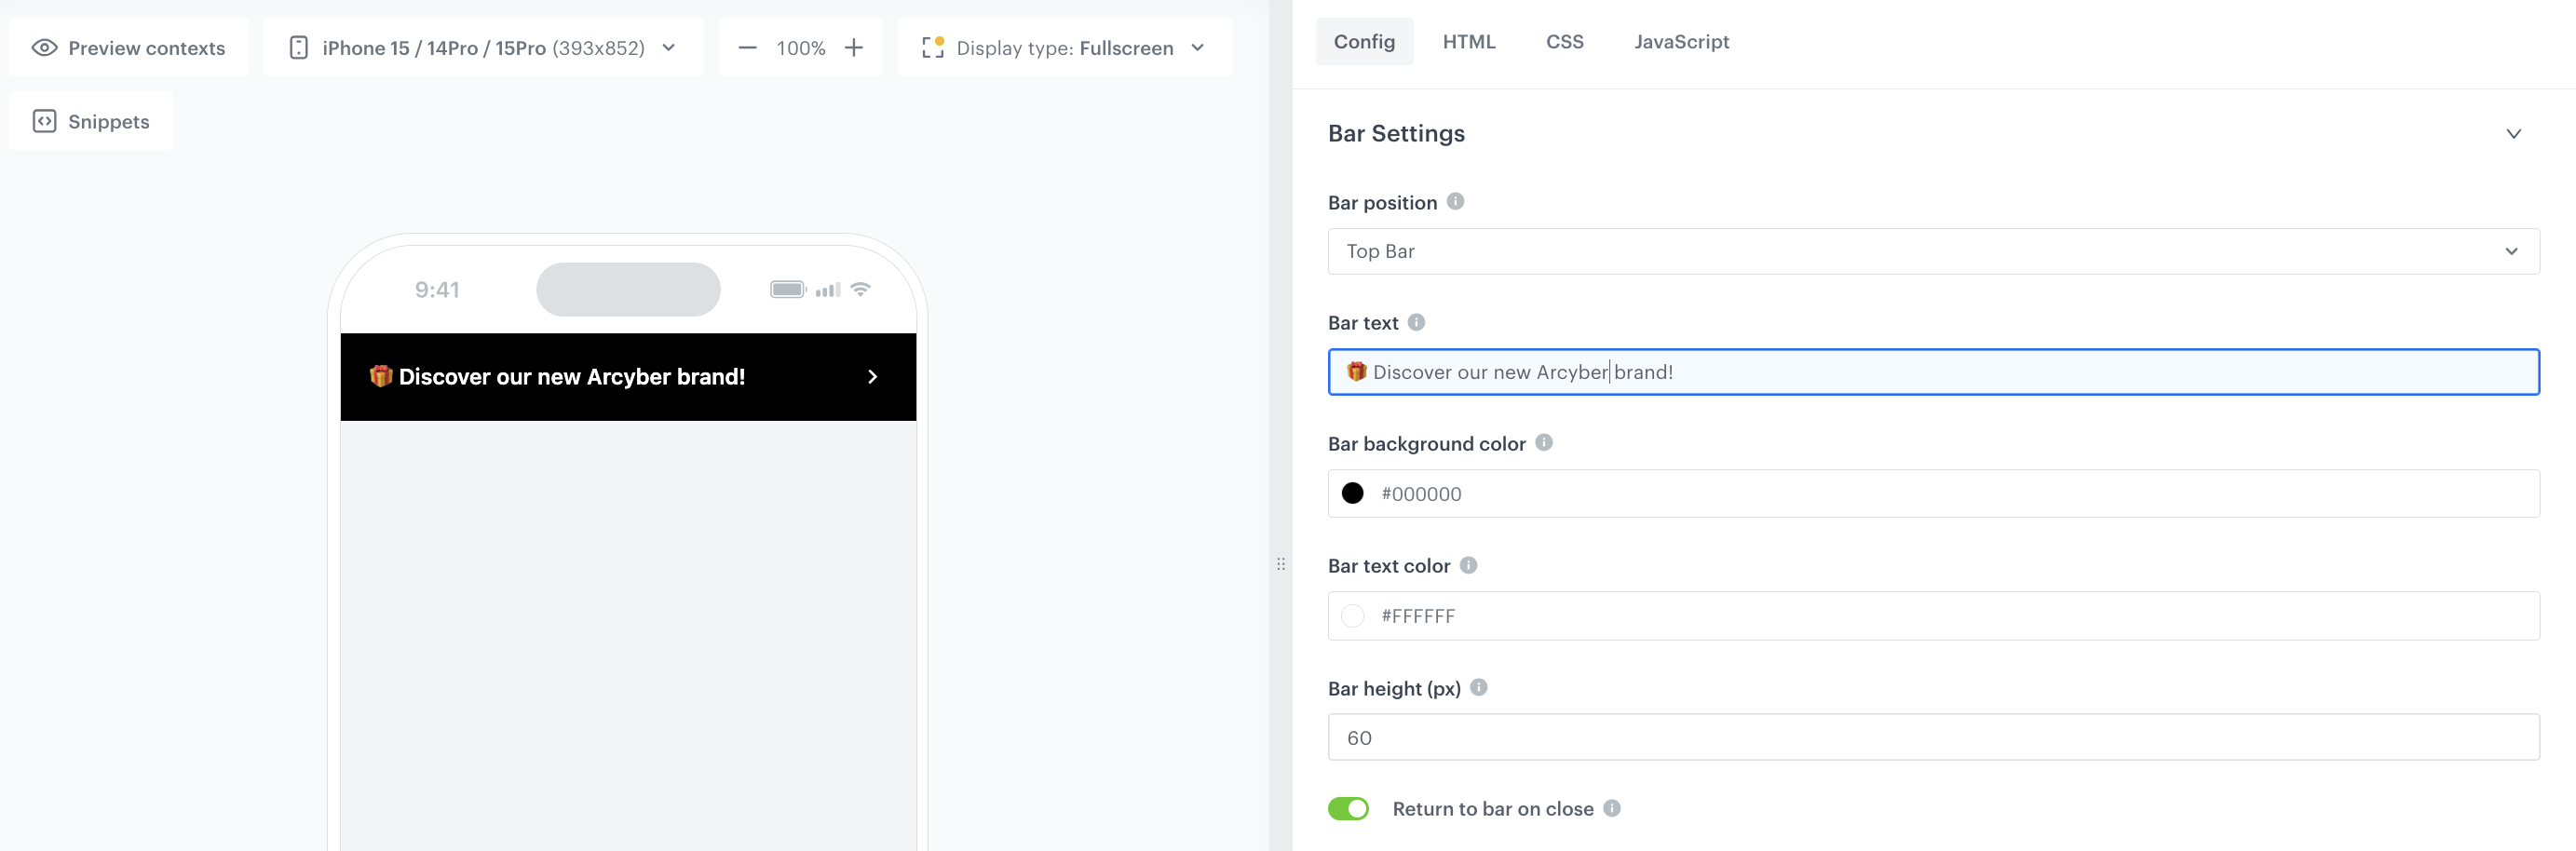The height and width of the screenshot is (851, 2576).
Task: Click the Snippets button
Action: pos(91,121)
